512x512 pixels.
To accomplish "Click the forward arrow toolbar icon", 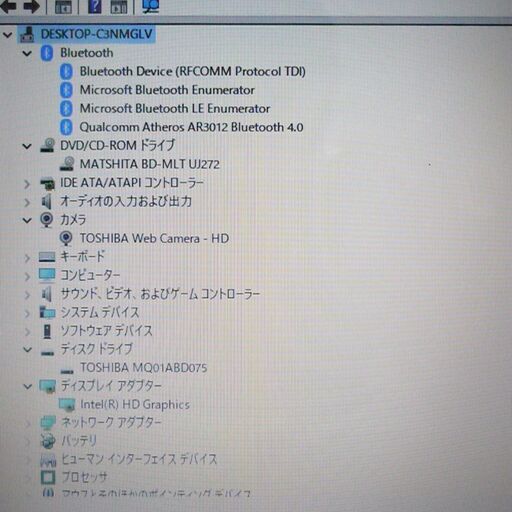I will (x=32, y=7).
